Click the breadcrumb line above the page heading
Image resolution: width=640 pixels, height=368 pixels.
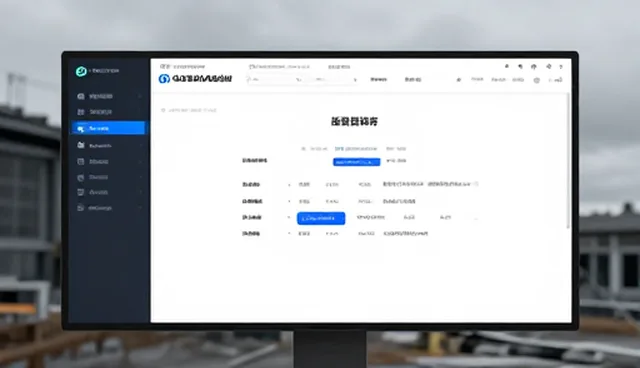click(x=189, y=110)
